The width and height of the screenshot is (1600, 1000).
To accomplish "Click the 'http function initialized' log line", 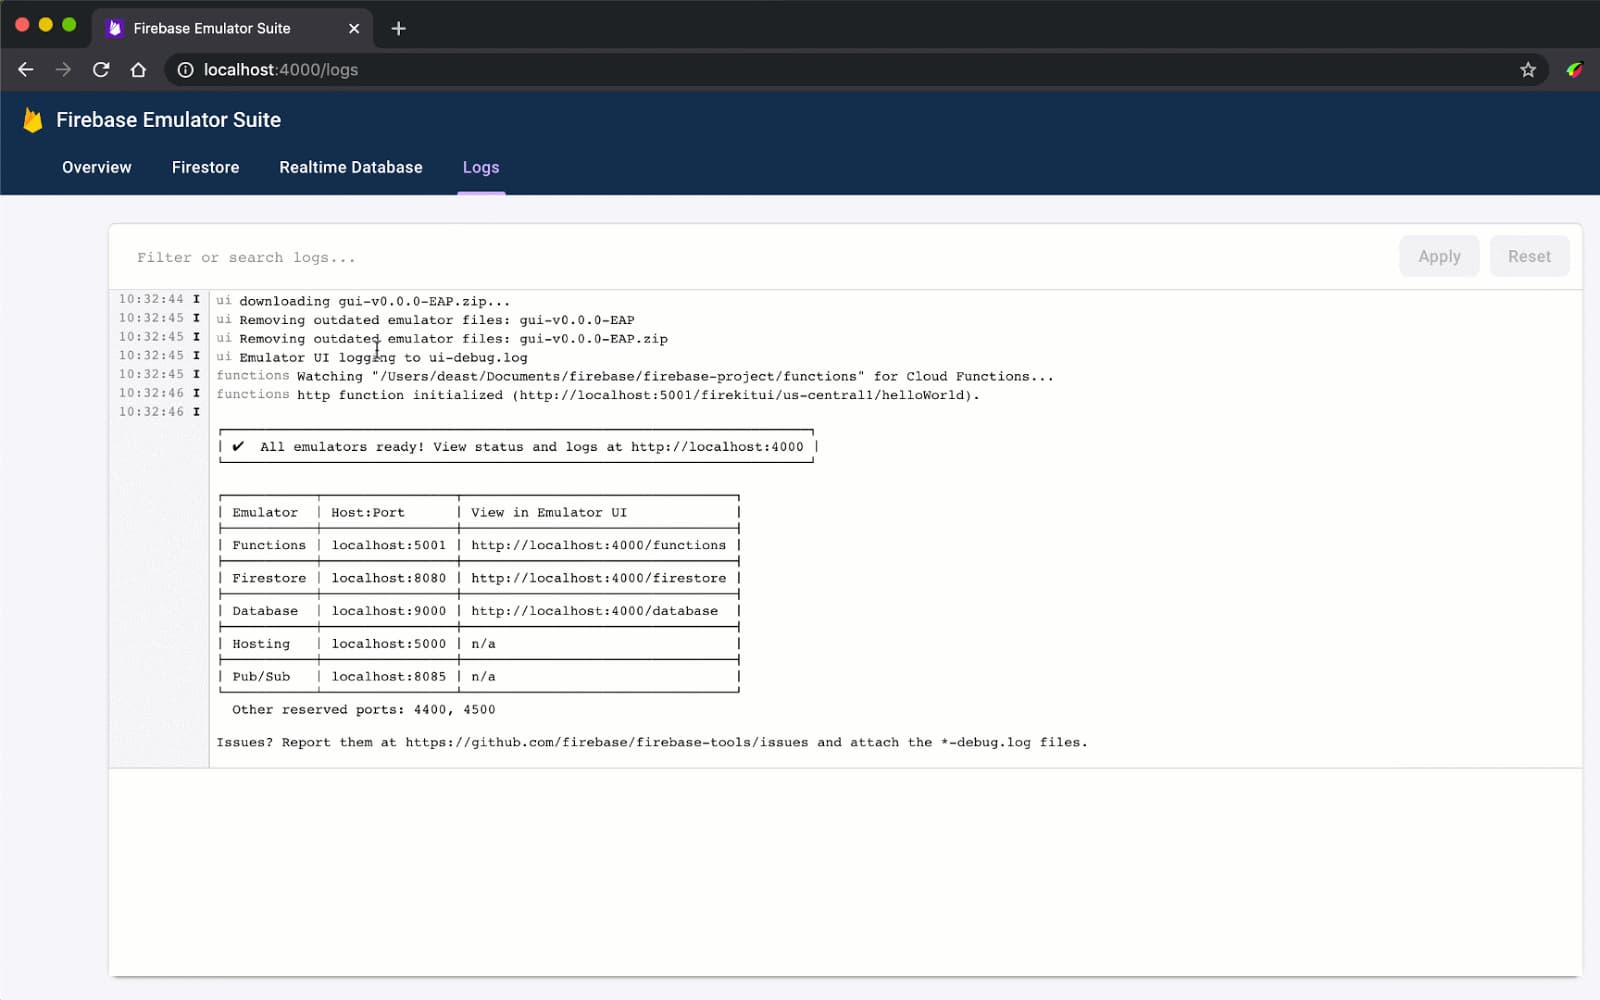I will tap(638, 395).
